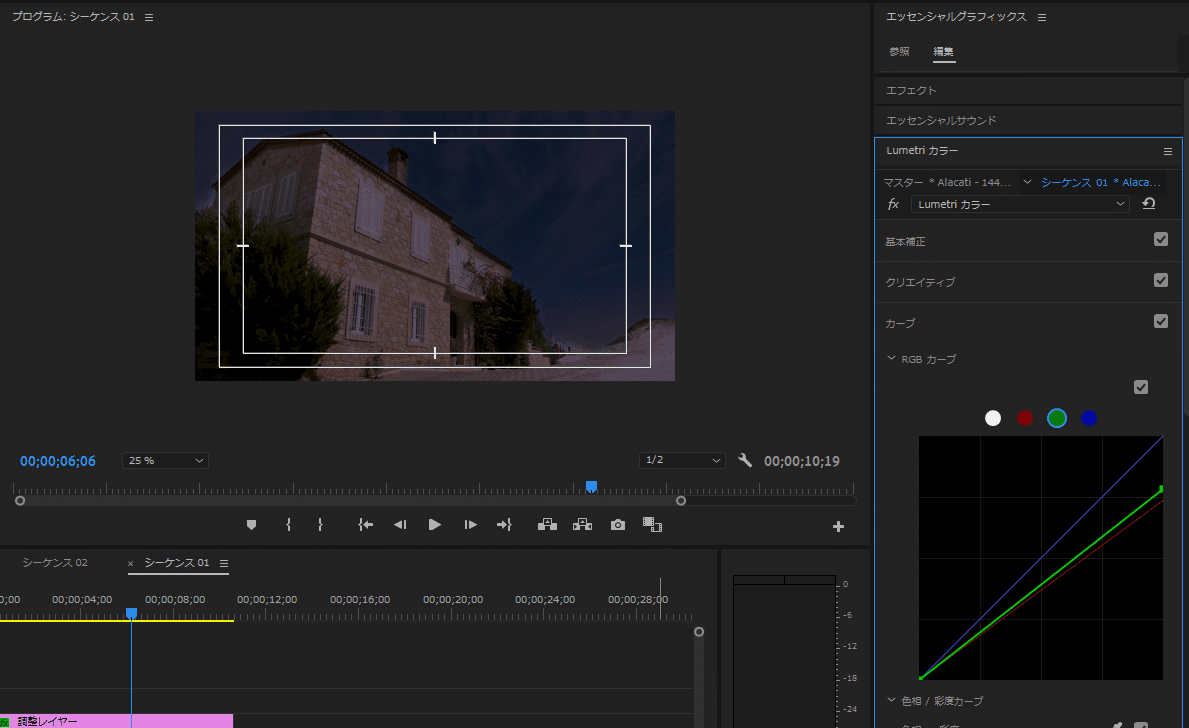Open the 1/2 playback resolution dropdown
Screen dimensions: 1189x728
click(682, 460)
